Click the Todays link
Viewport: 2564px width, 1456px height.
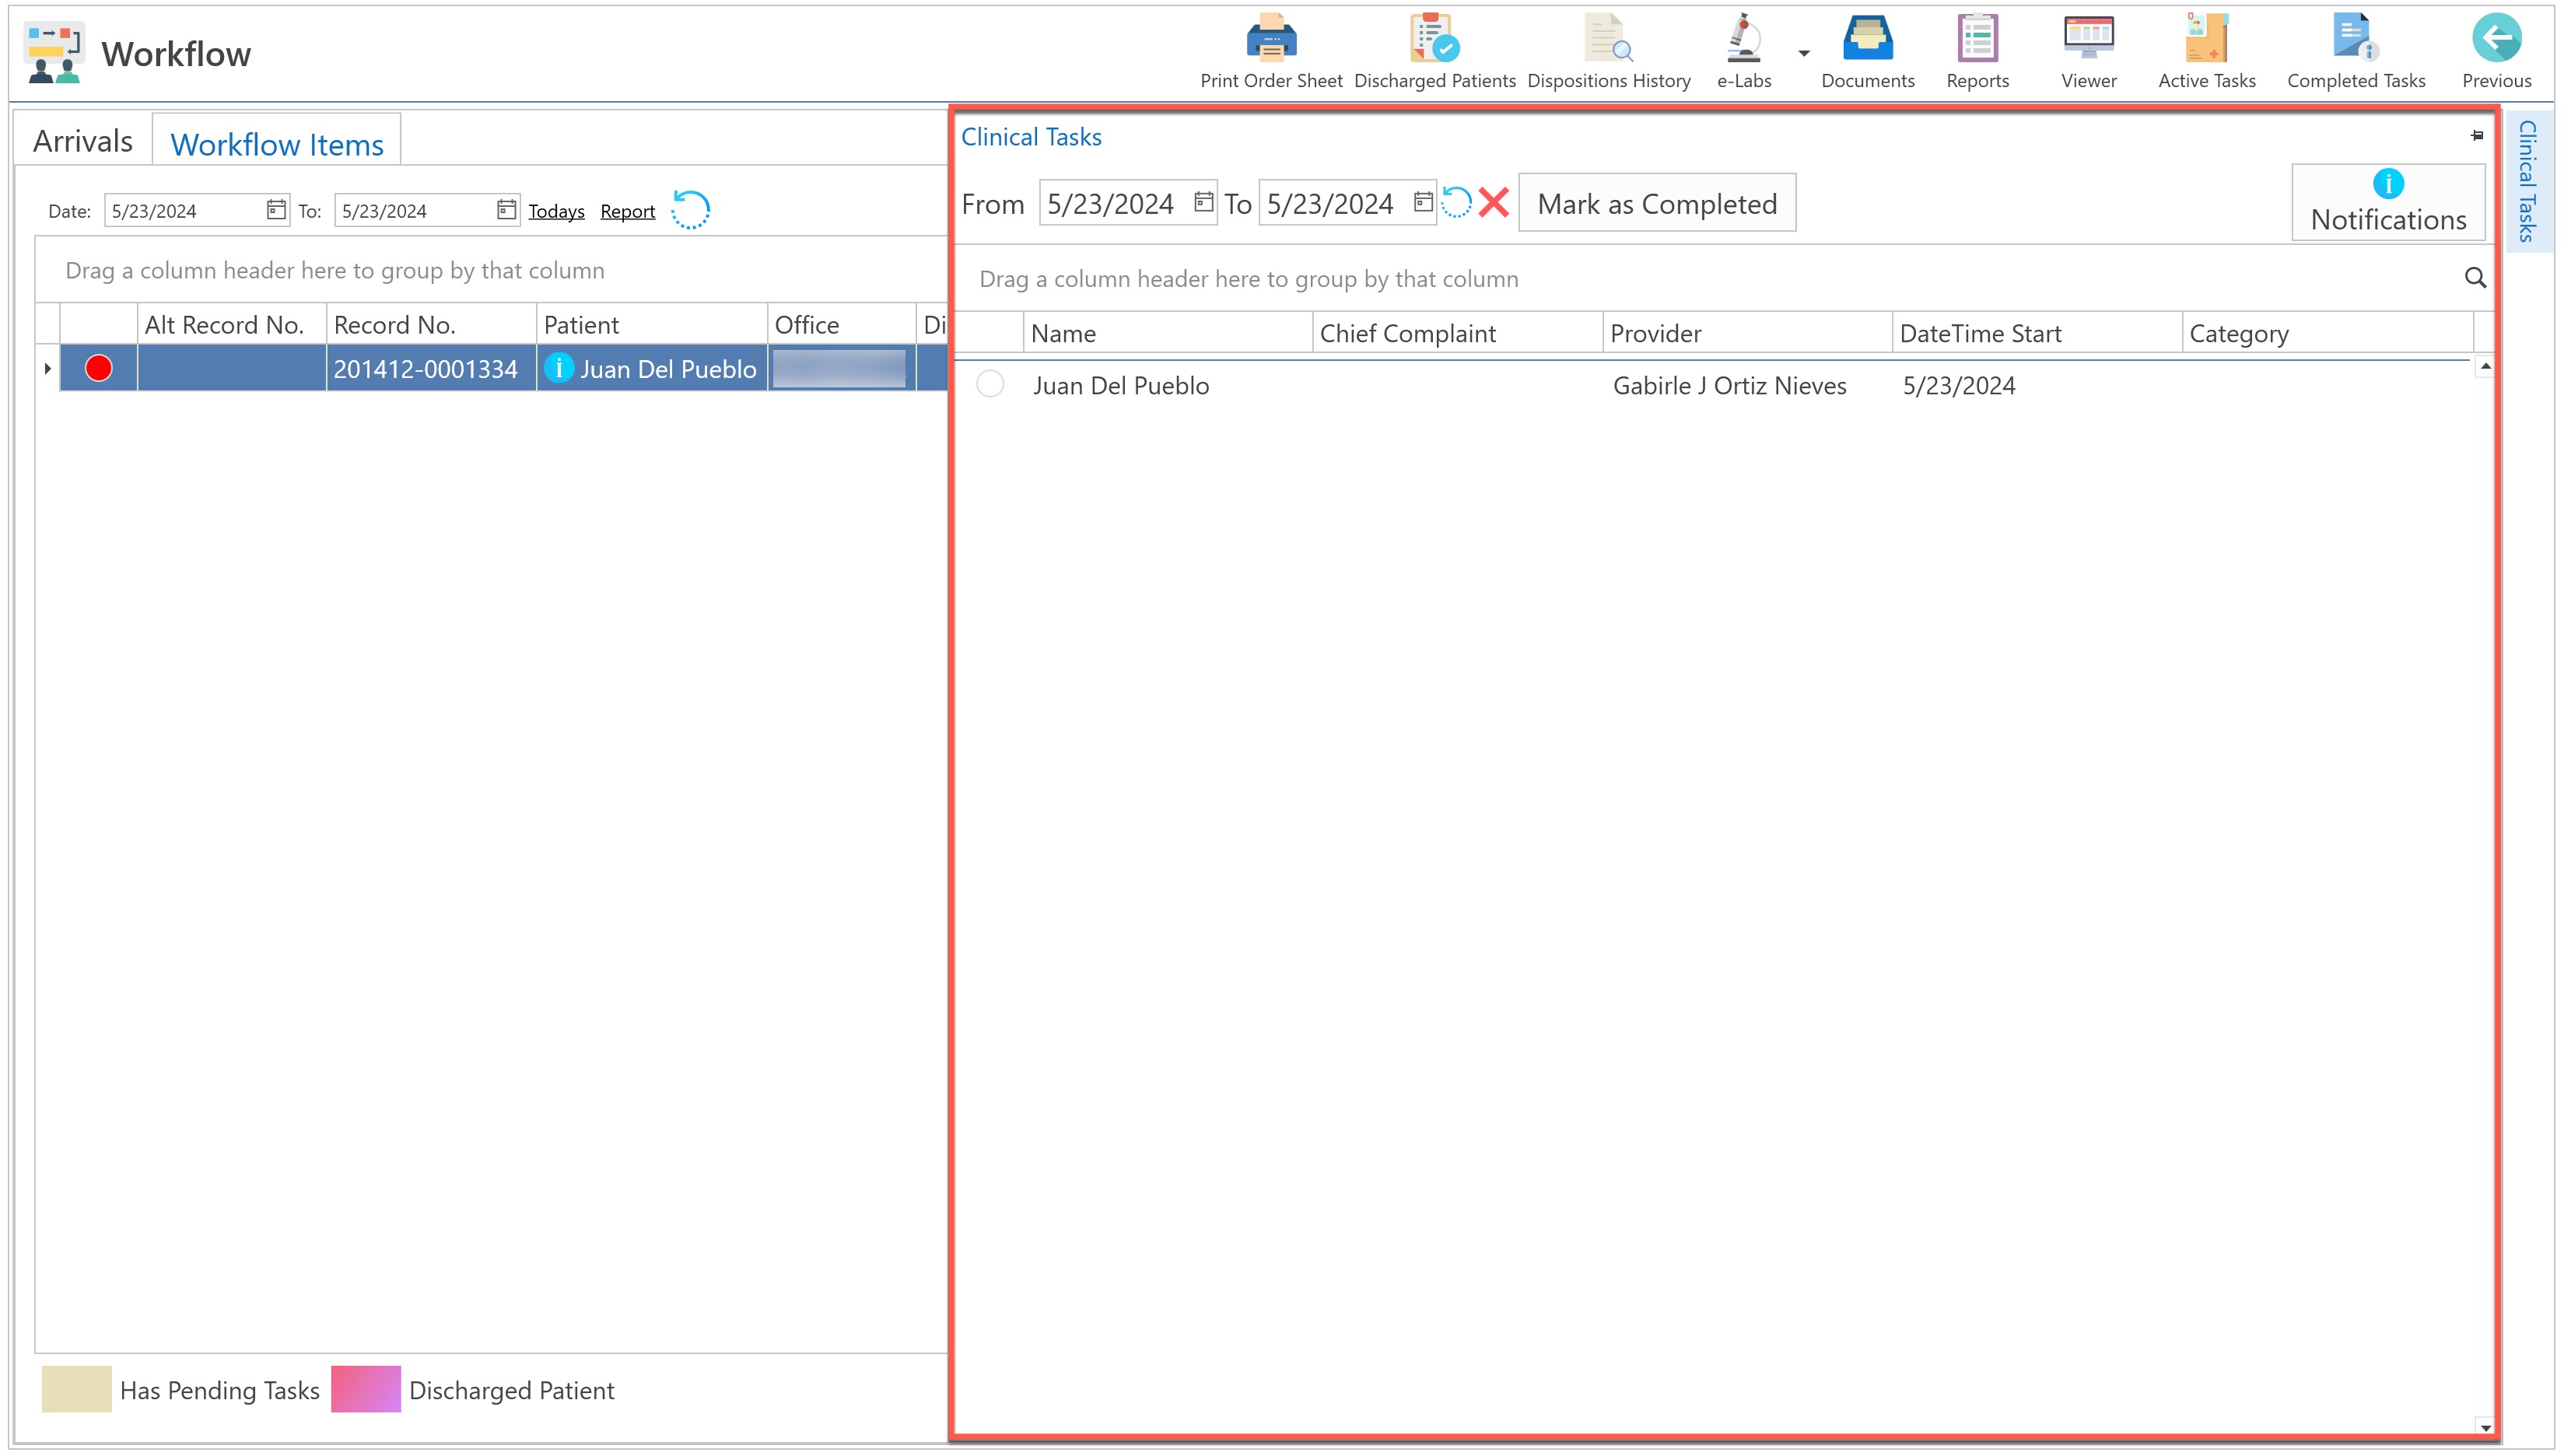coord(556,211)
